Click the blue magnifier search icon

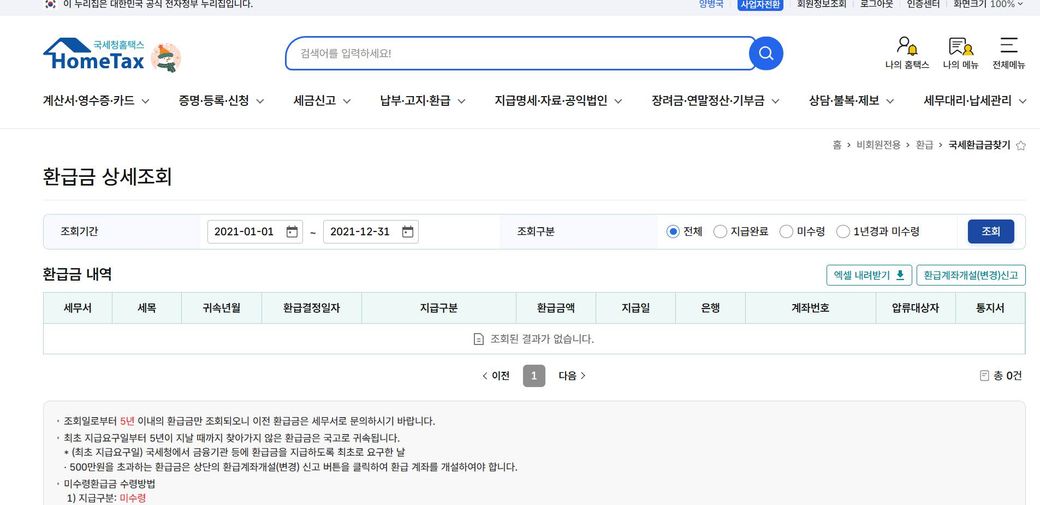click(766, 53)
